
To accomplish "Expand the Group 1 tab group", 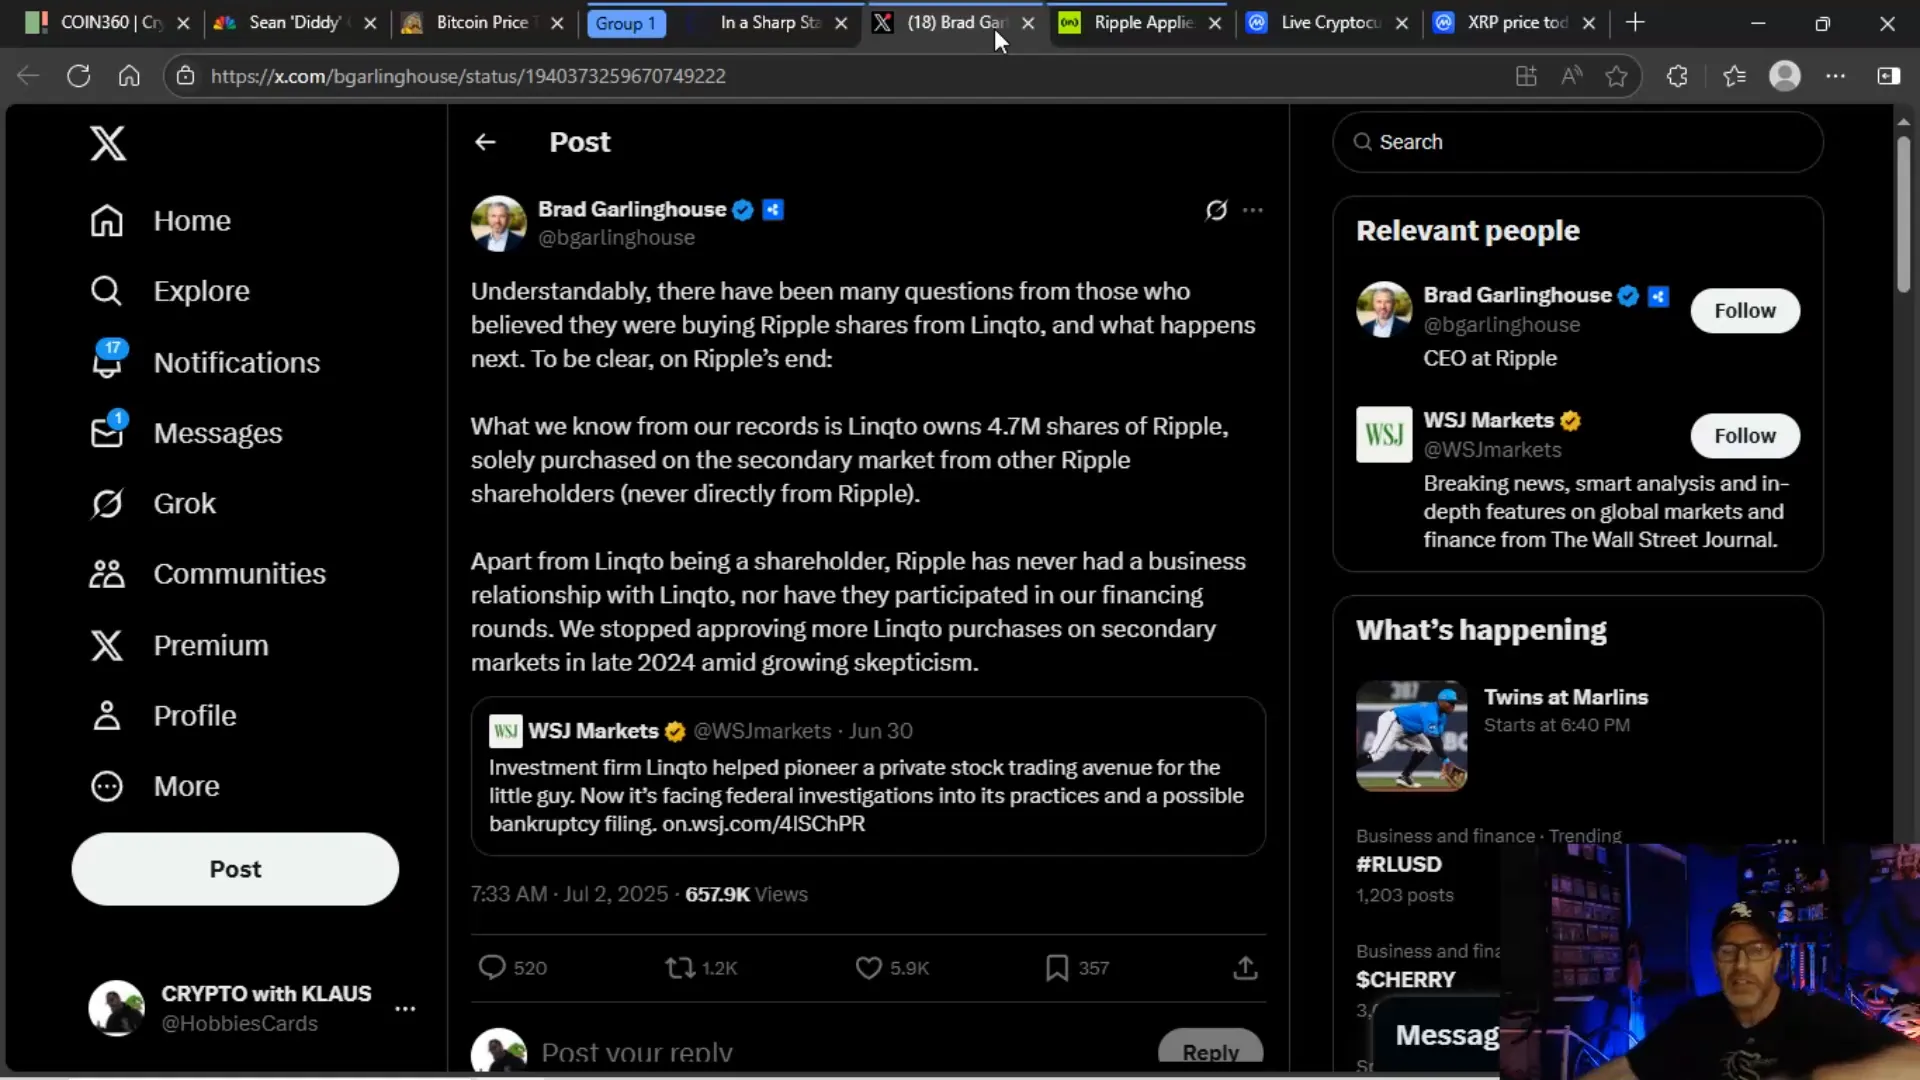I will [x=626, y=23].
